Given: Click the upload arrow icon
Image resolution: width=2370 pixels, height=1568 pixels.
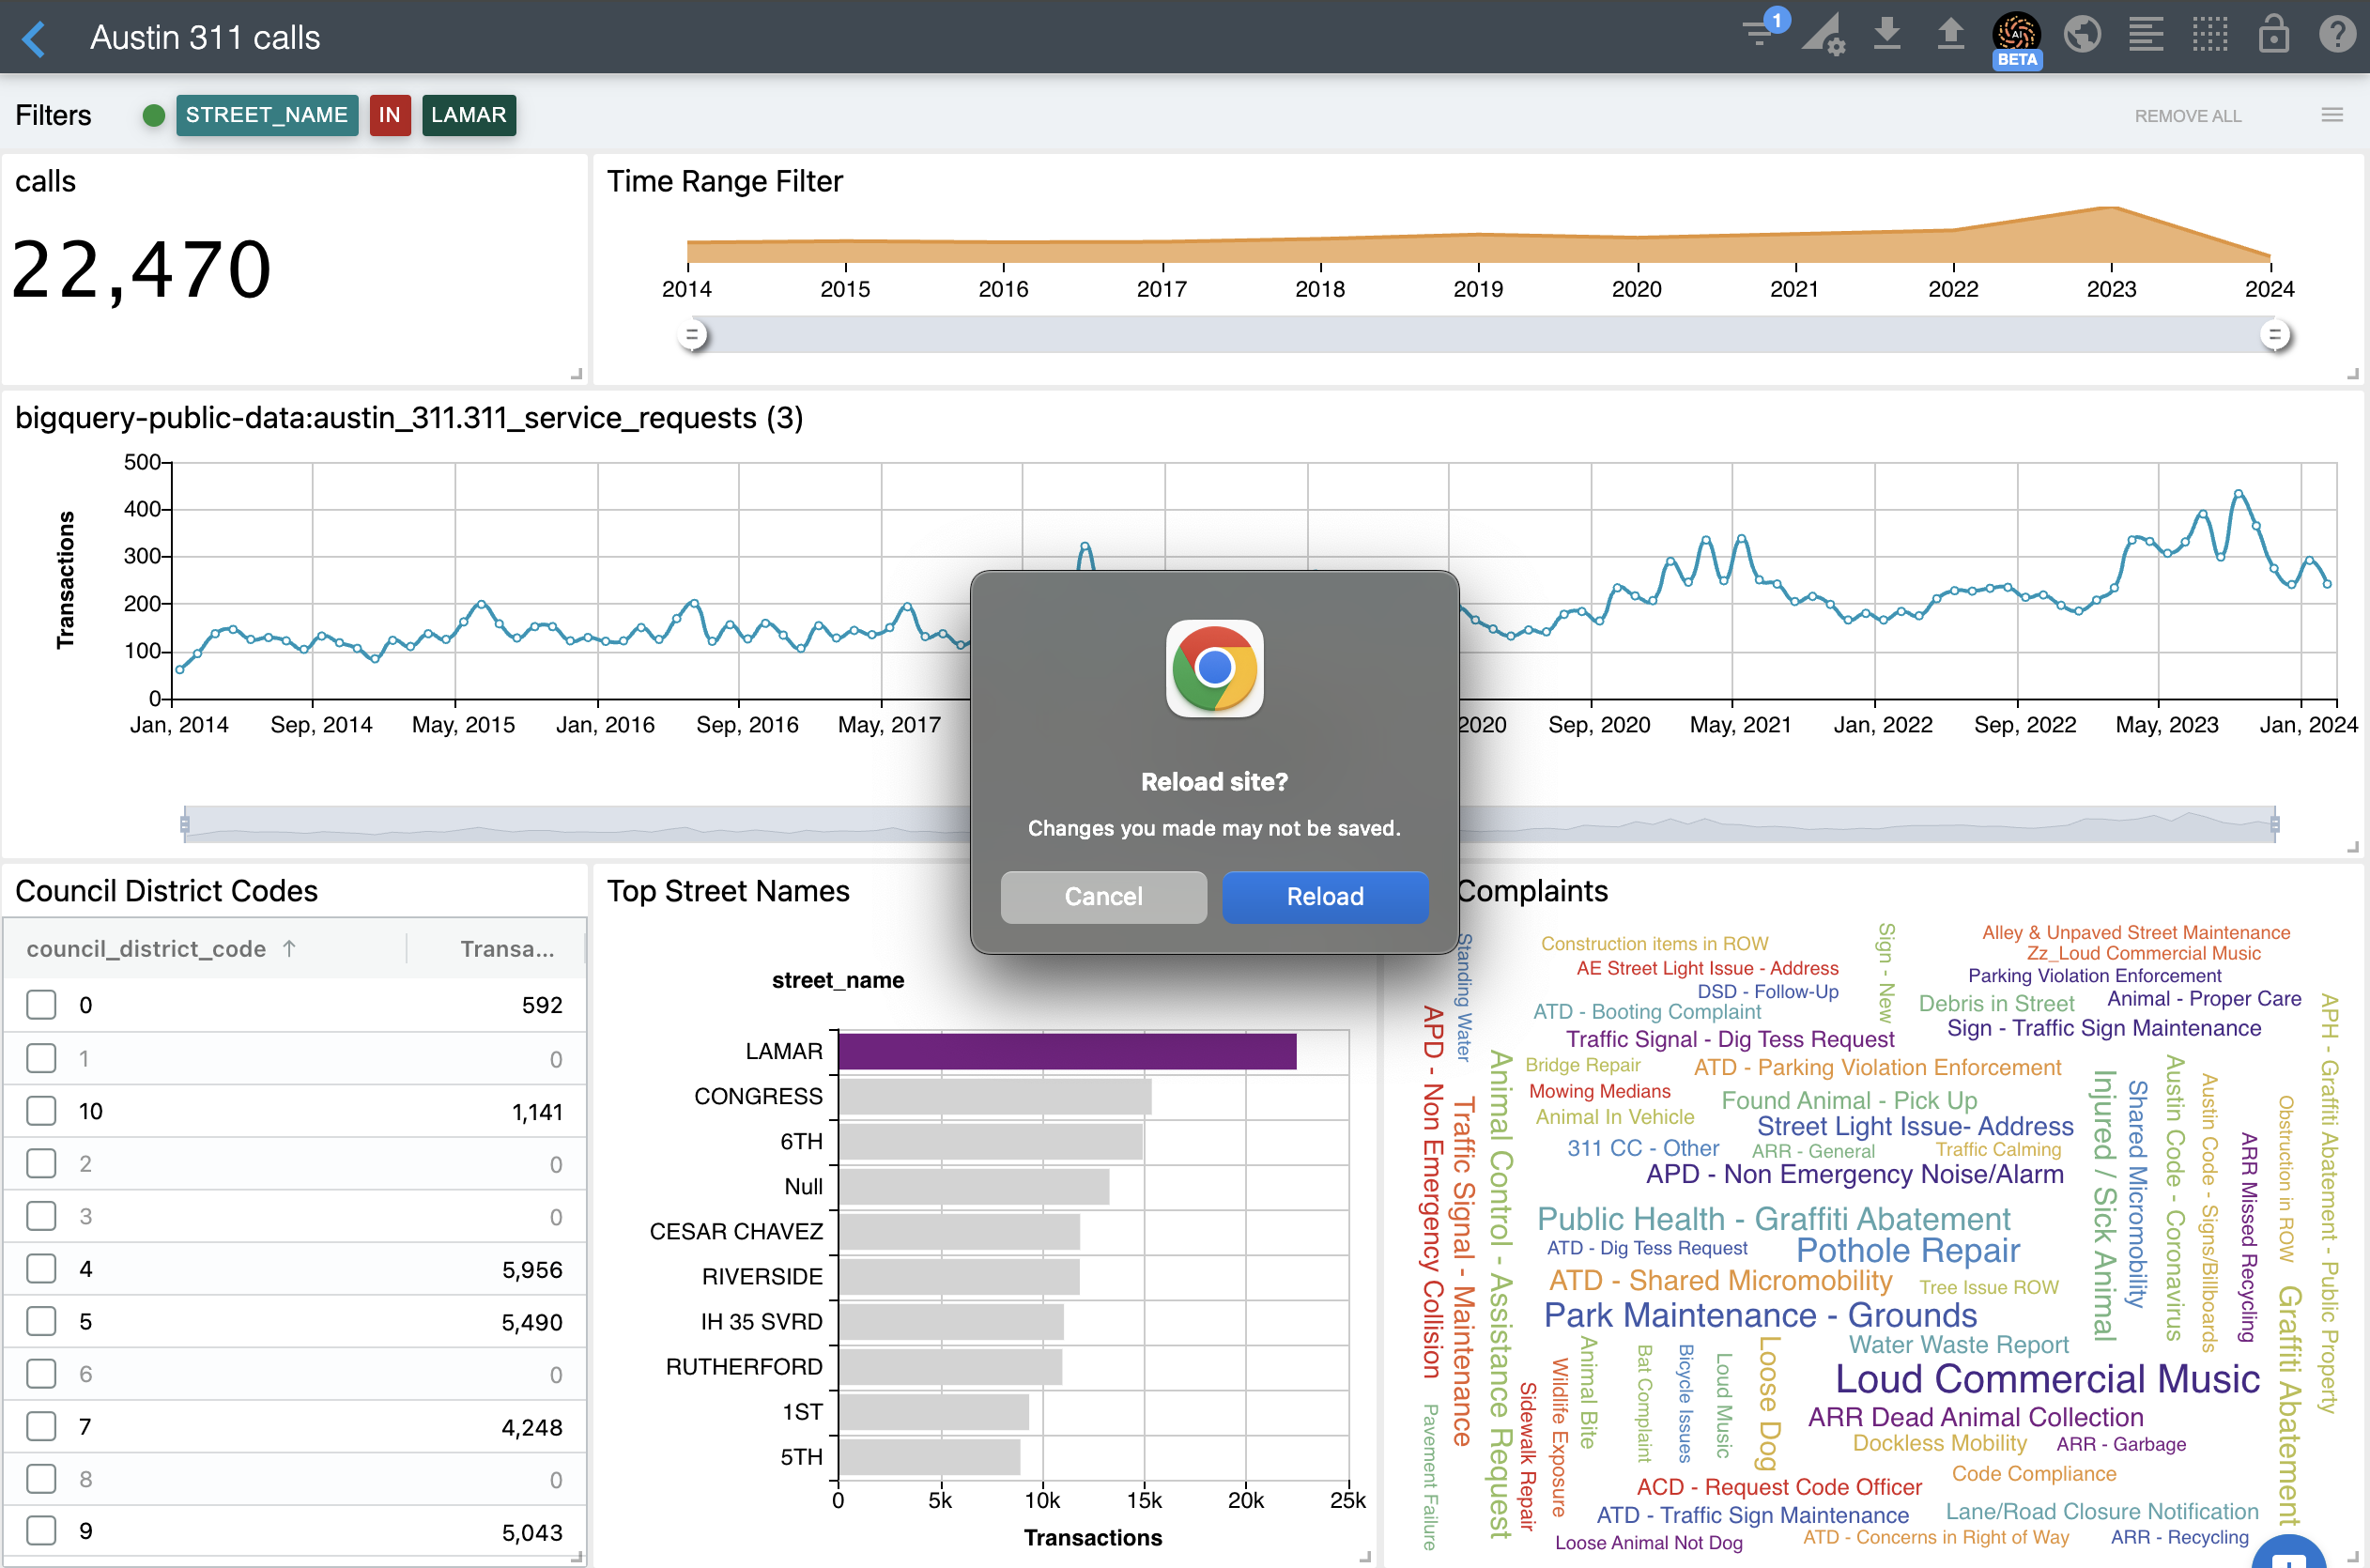Looking at the screenshot, I should tap(1950, 34).
